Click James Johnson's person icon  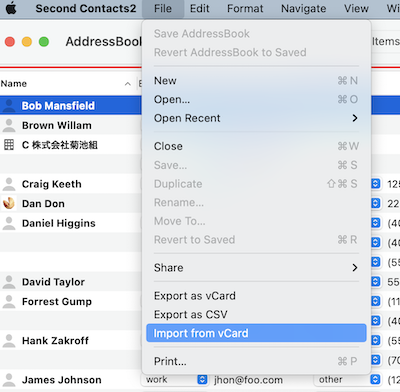(x=9, y=380)
